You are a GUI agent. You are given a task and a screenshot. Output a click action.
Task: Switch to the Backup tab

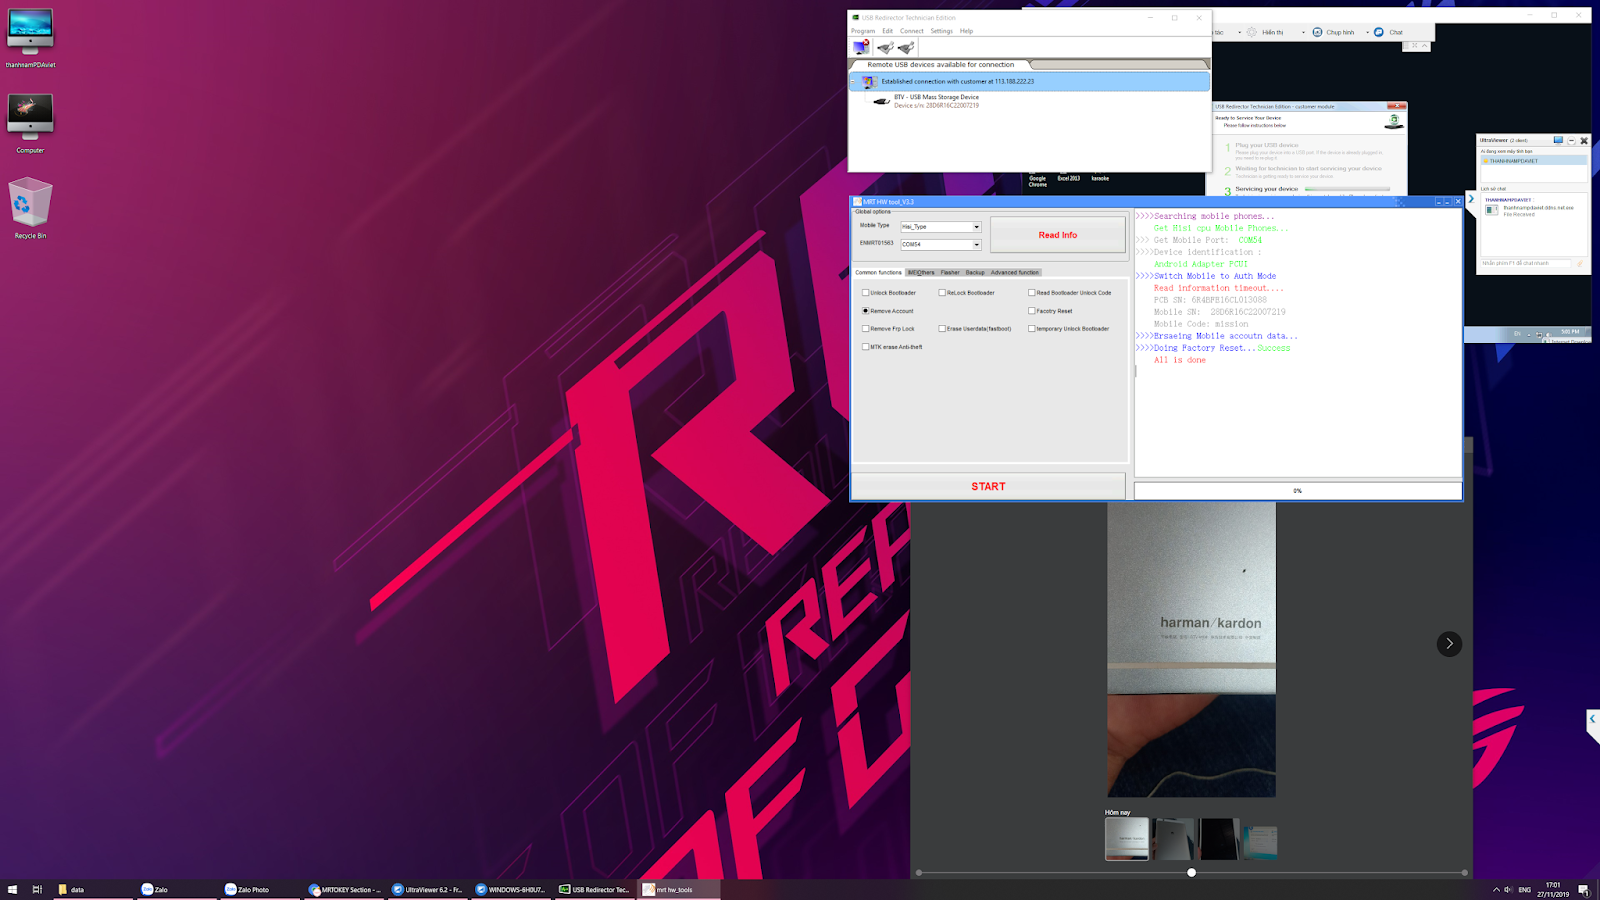click(975, 272)
